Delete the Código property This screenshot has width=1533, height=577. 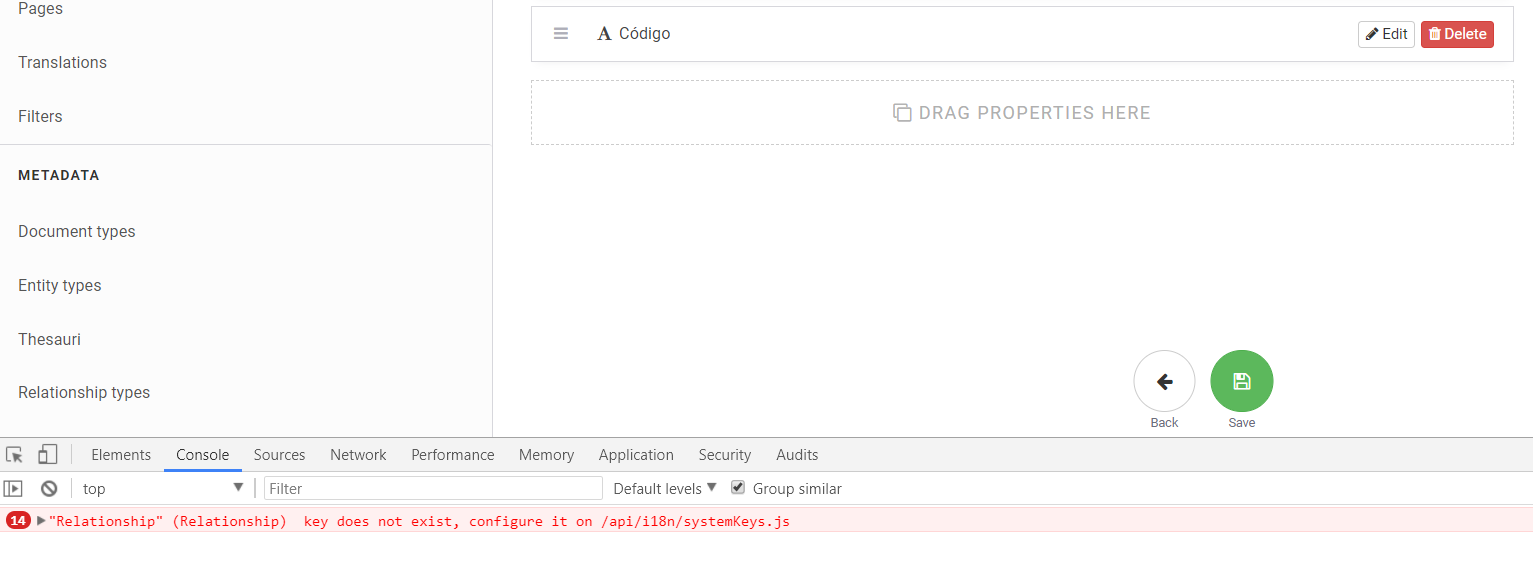click(1457, 34)
